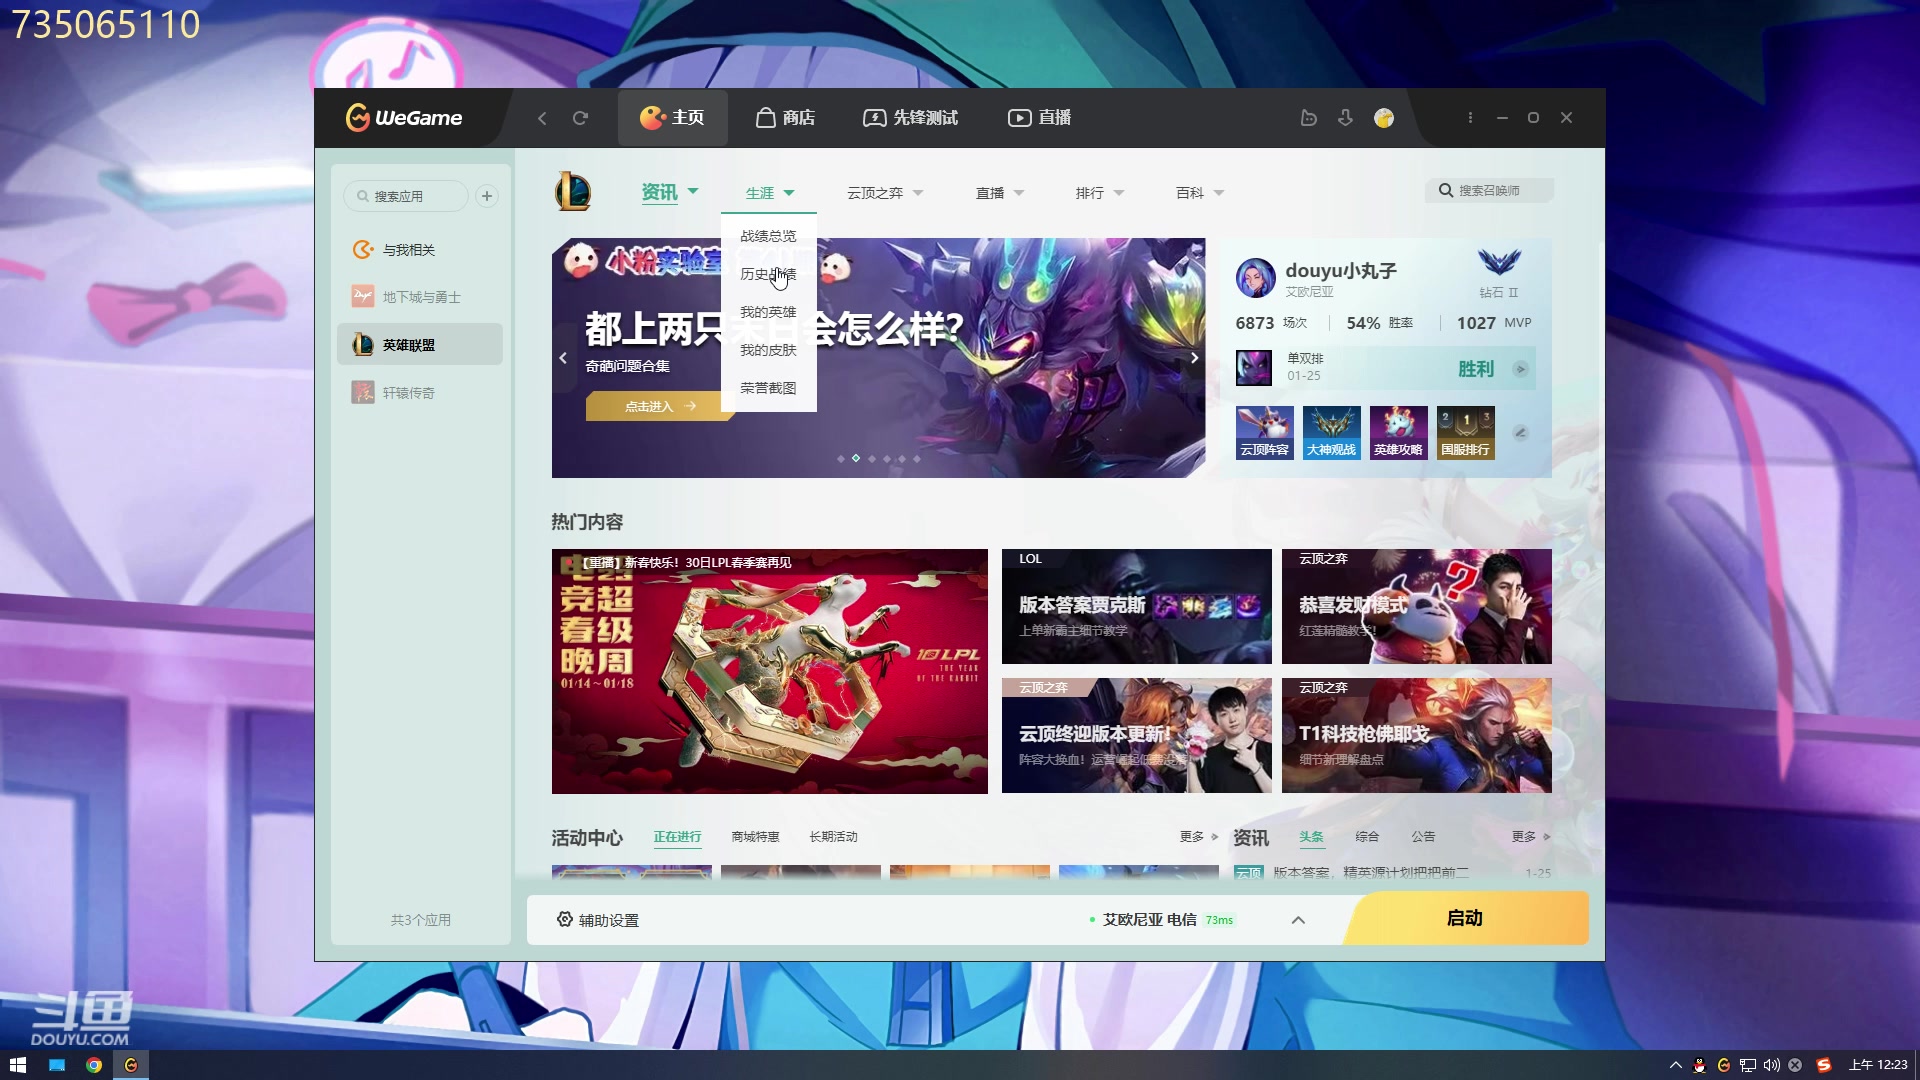Click 更多 next to 活动中心 tabs
This screenshot has height=1080, width=1920.
click(x=1198, y=837)
